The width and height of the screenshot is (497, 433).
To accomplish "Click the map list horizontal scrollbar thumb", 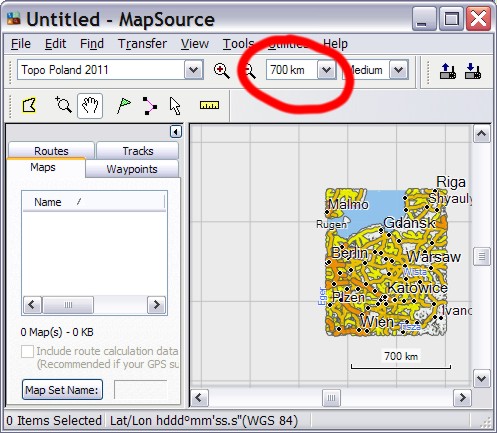I will (x=68, y=305).
